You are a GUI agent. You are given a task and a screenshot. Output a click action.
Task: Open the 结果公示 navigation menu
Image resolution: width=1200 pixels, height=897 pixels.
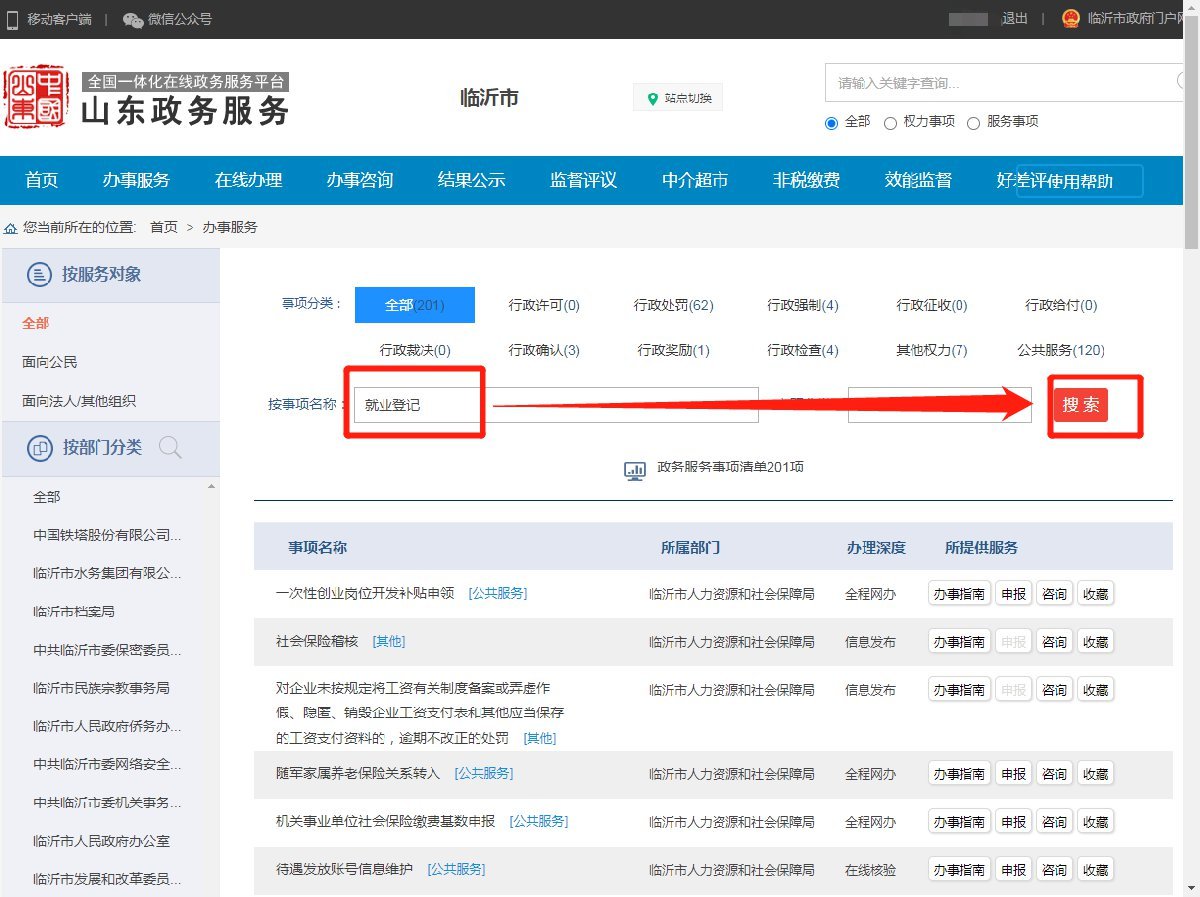click(471, 181)
